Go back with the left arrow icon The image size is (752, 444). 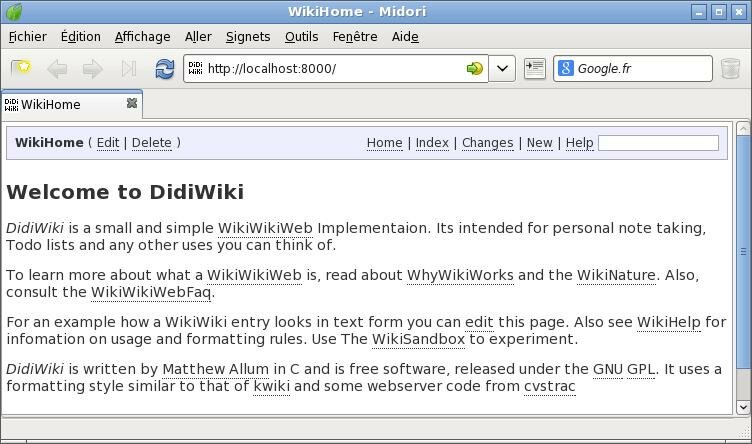click(57, 69)
